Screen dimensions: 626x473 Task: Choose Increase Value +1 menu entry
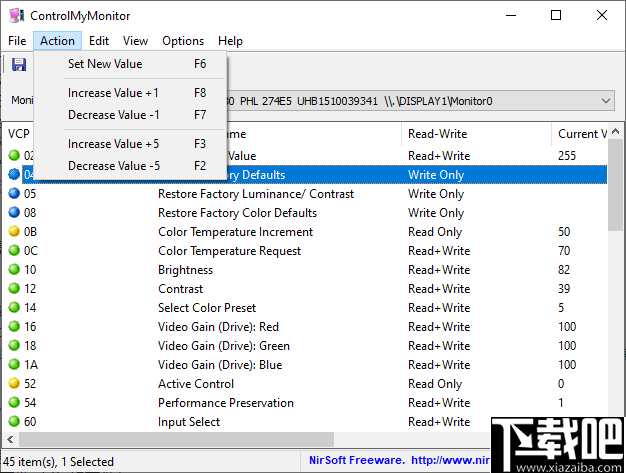click(x=131, y=93)
